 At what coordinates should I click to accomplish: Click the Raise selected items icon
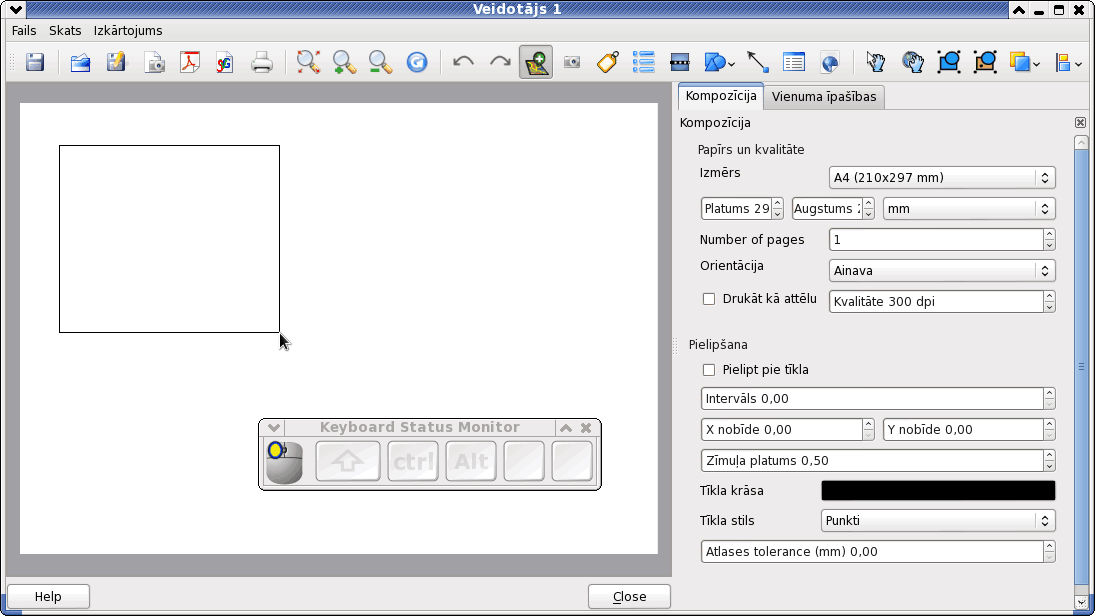coord(1020,62)
